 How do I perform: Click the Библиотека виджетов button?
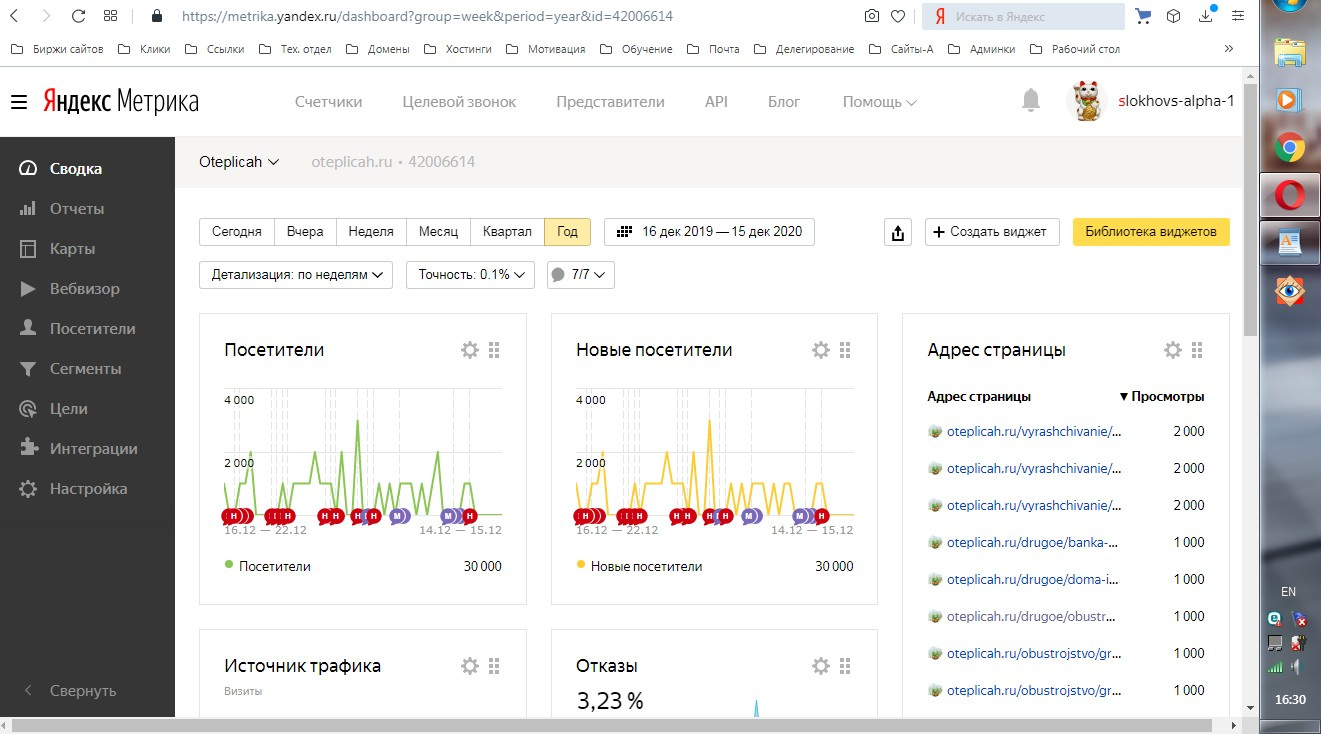pos(1151,232)
